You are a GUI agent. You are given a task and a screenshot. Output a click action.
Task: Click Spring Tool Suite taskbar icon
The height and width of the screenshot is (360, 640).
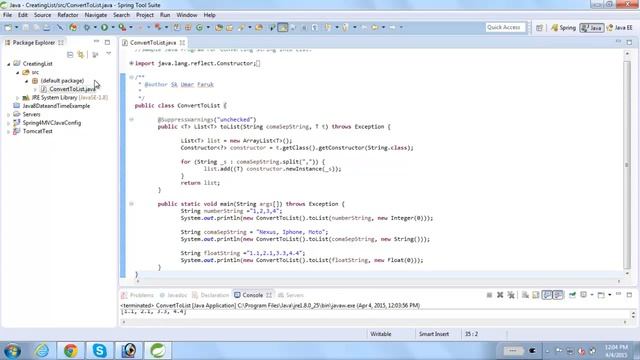pos(158,350)
